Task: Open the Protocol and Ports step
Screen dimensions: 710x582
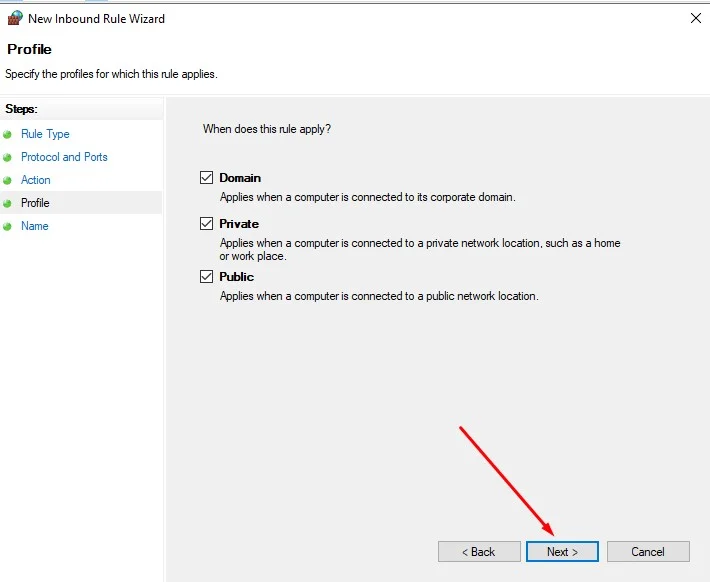Action: coord(64,157)
